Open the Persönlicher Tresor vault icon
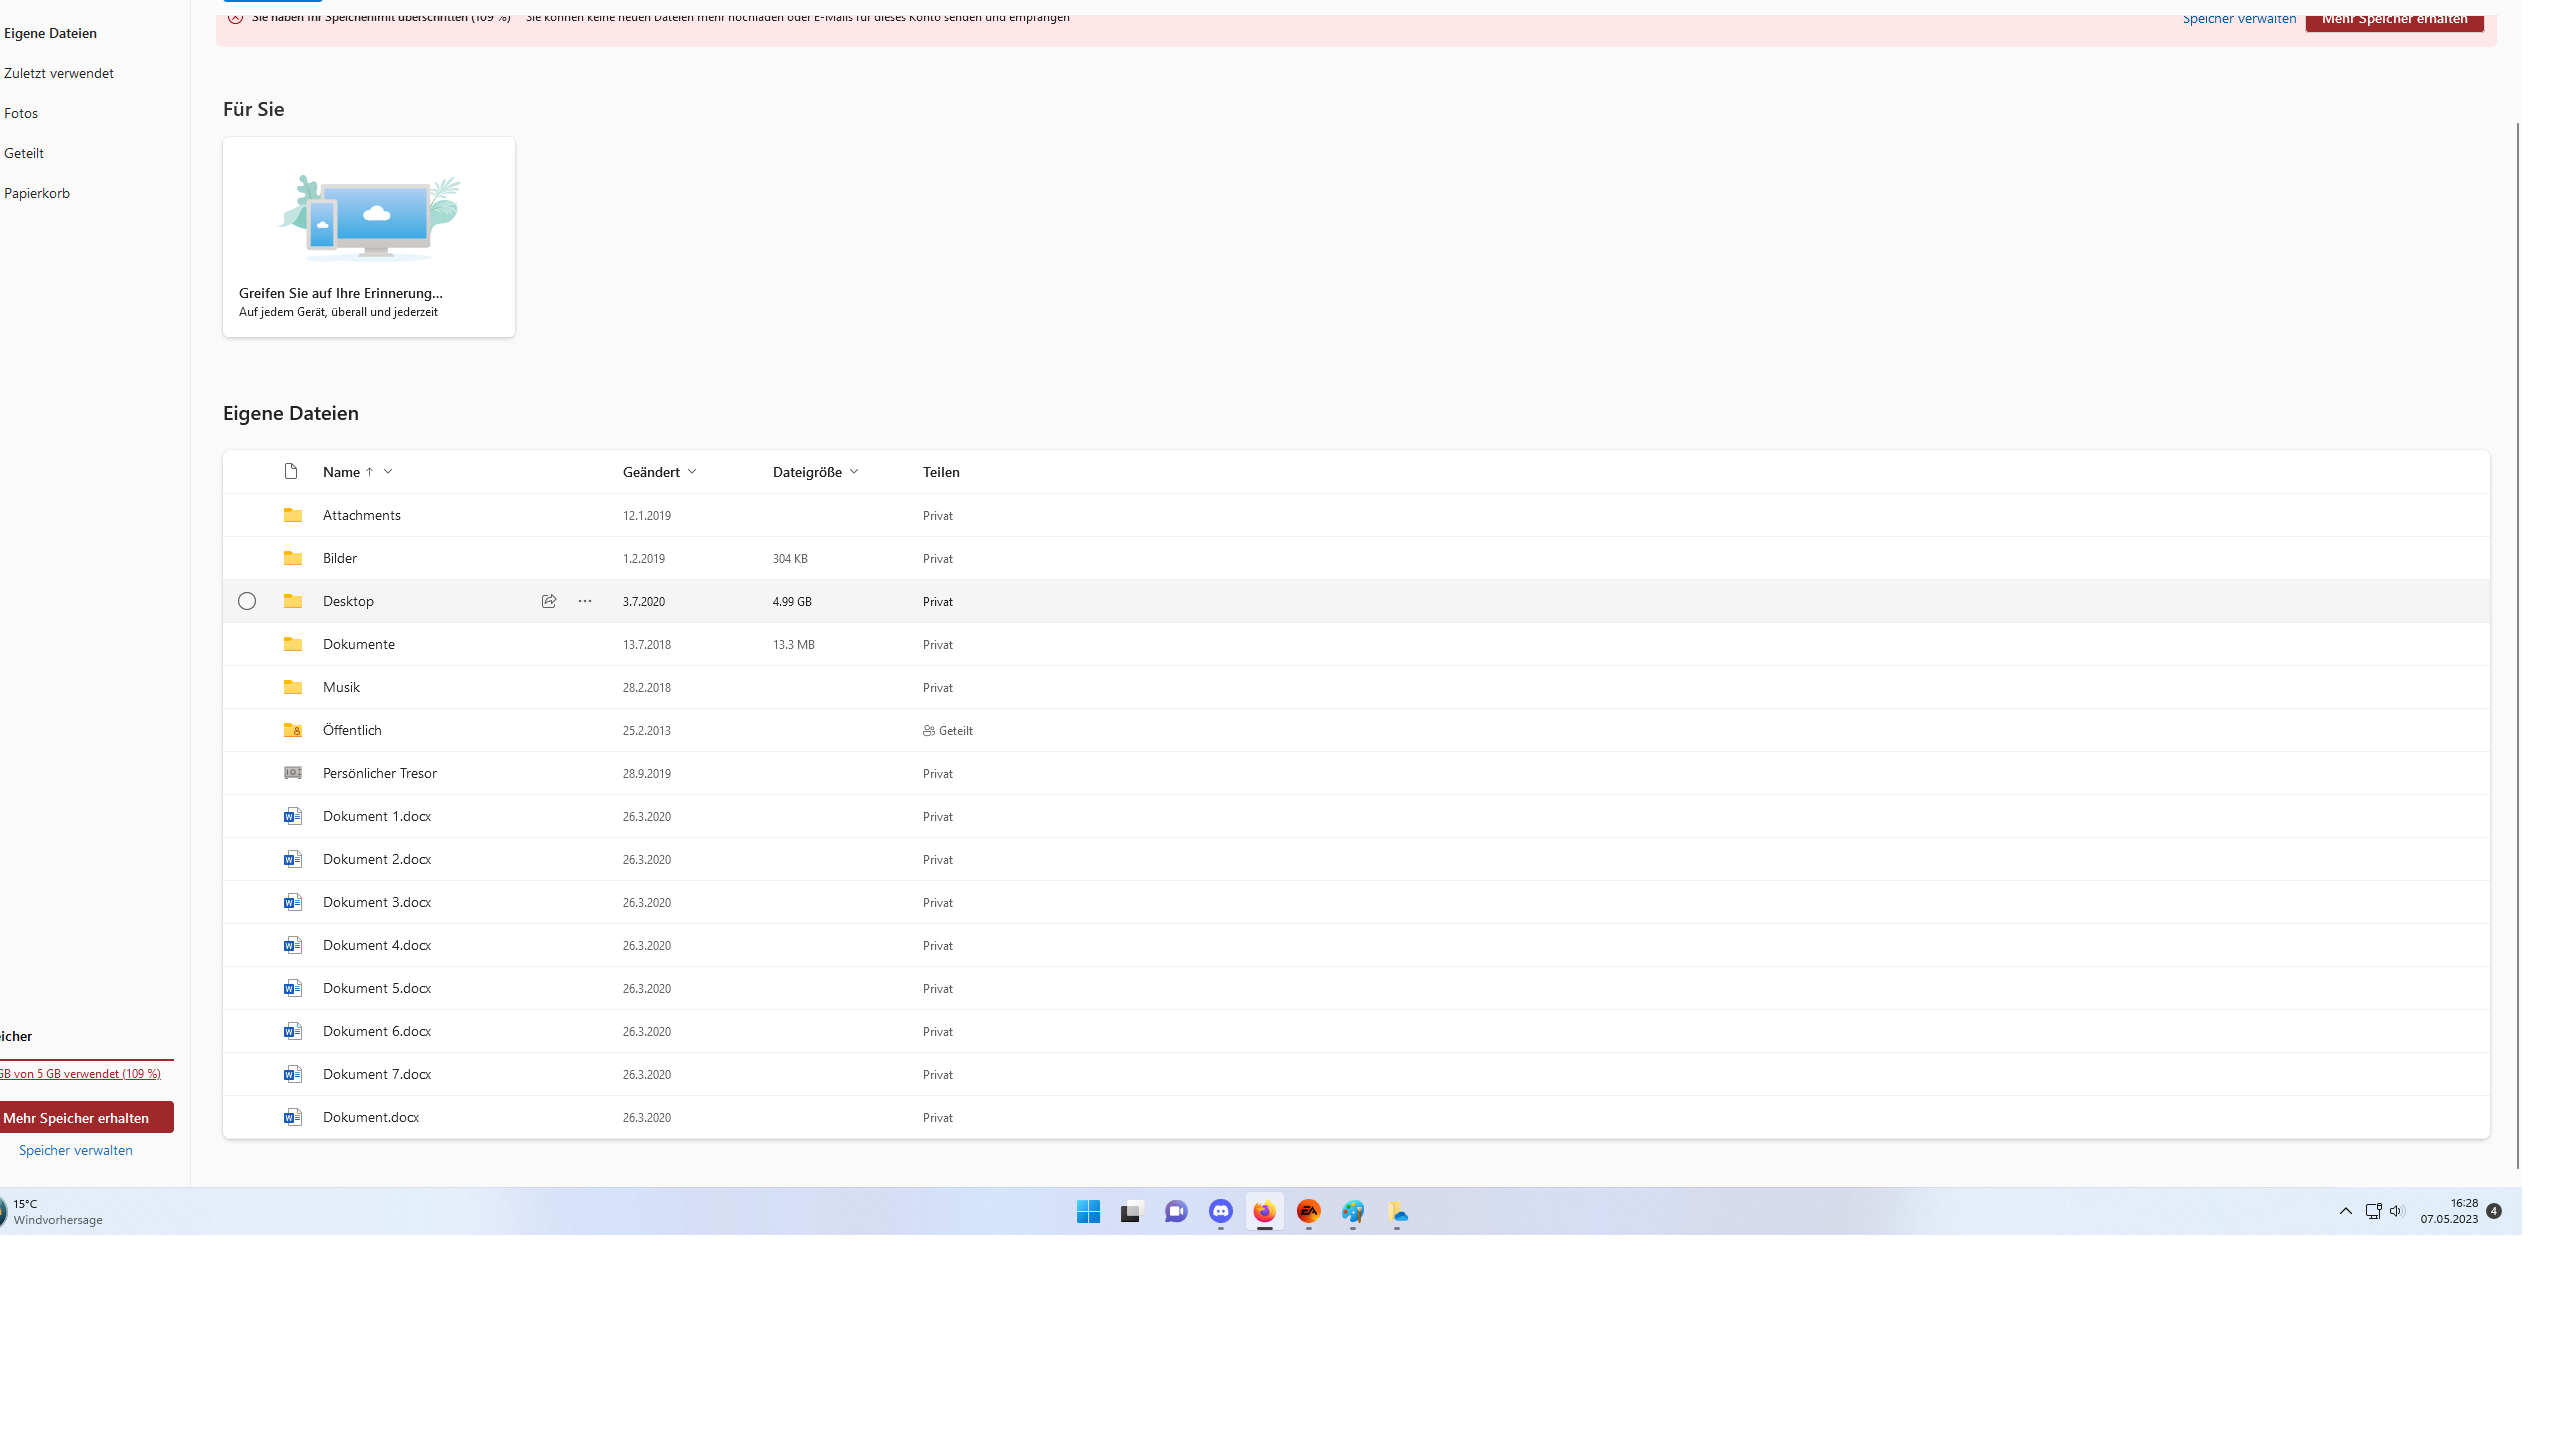This screenshot has width=2560, height=1440. 292,773
